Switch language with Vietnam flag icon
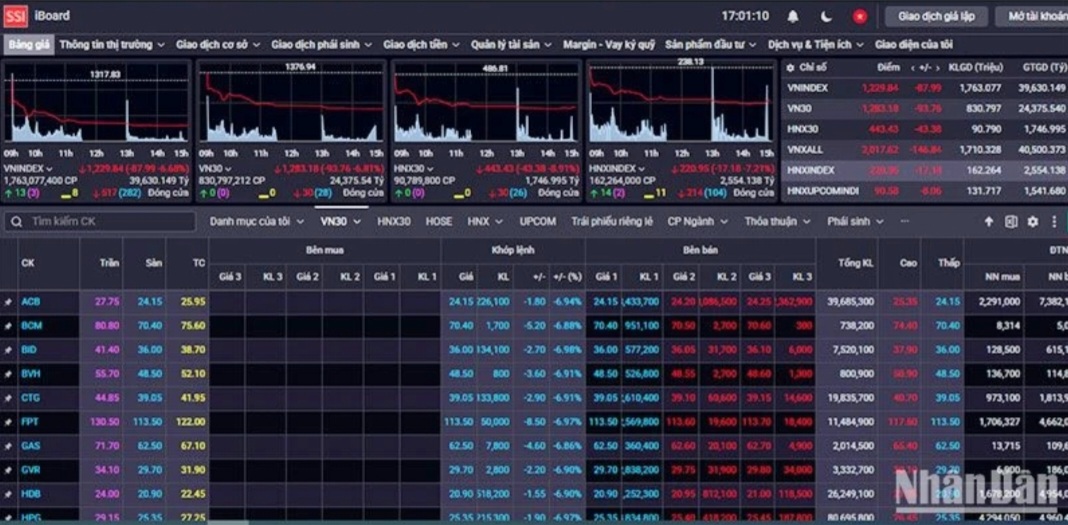 [x=860, y=16]
